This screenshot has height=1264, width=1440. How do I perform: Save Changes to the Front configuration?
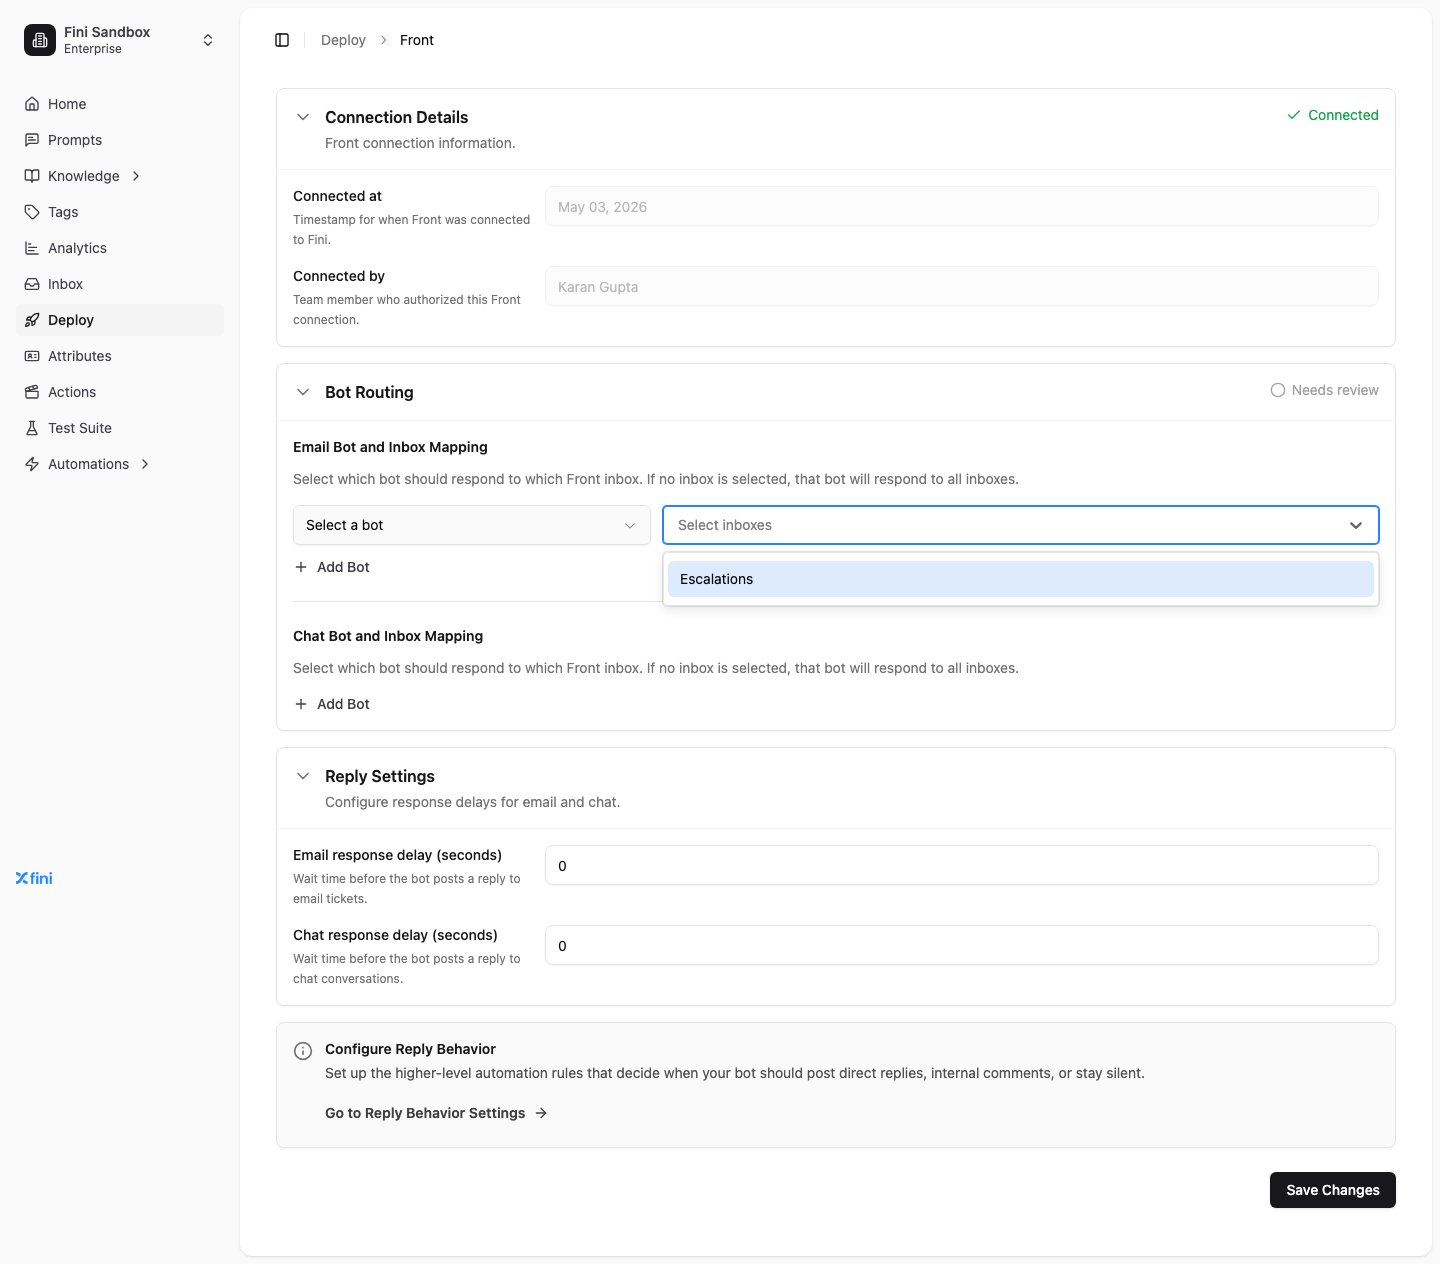tap(1333, 1190)
